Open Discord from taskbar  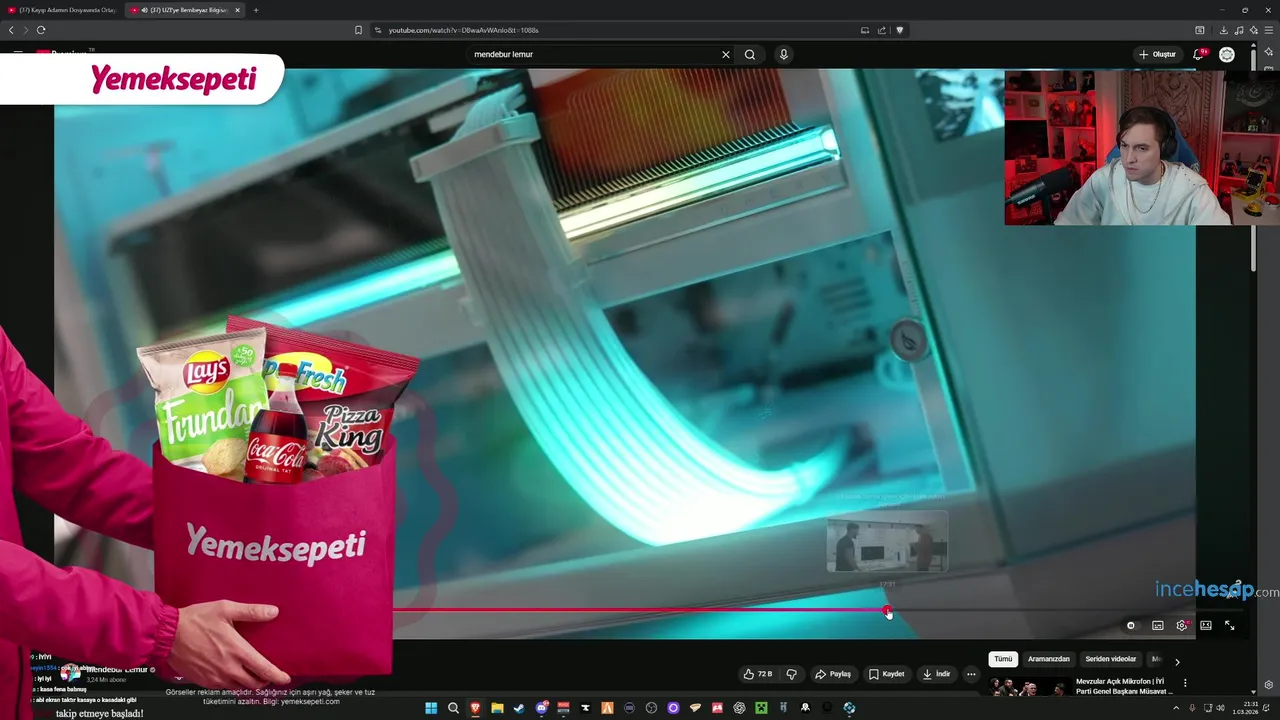(541, 708)
